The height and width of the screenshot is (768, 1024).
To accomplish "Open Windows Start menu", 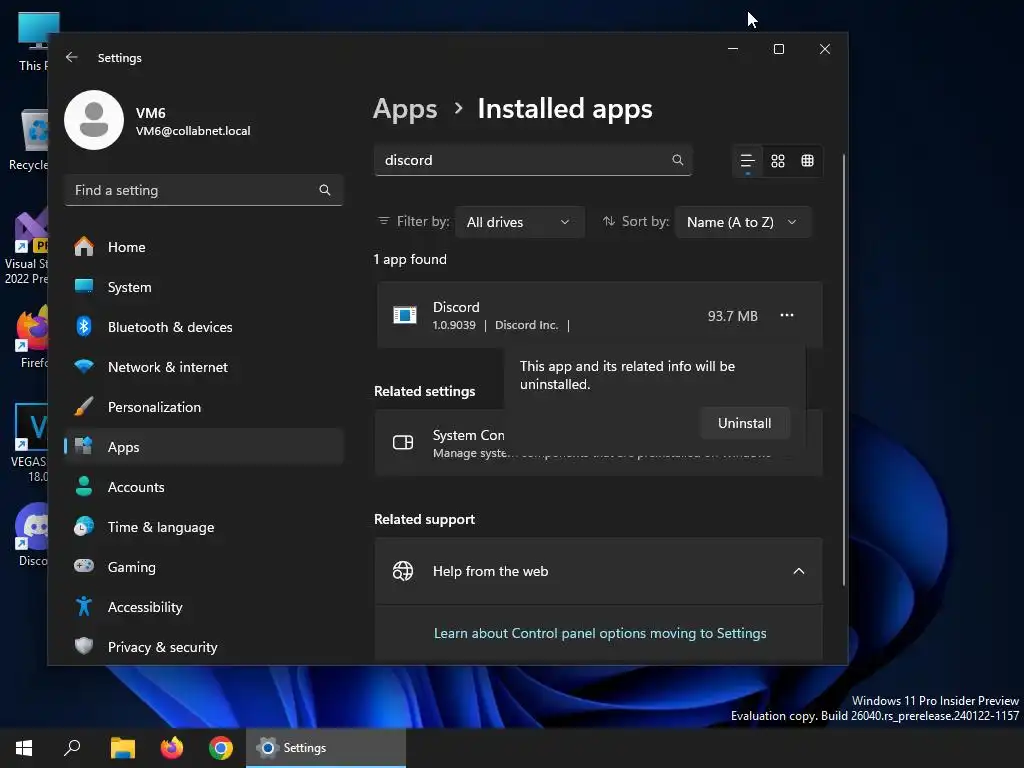I will [x=24, y=748].
